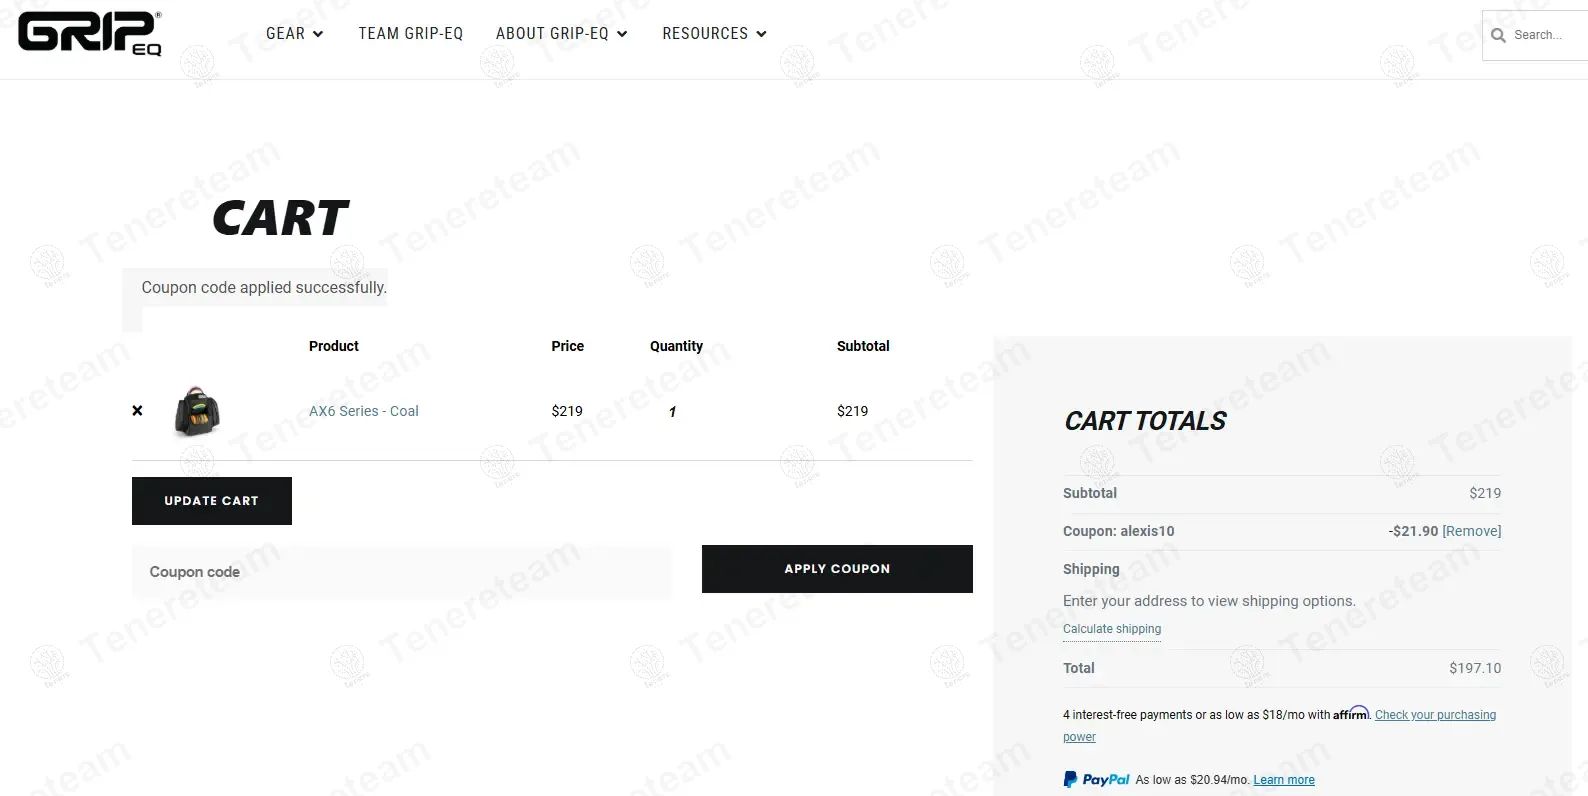Remove AX6 Series item with the X icon
Screen dimensions: 1588x796
(137, 411)
